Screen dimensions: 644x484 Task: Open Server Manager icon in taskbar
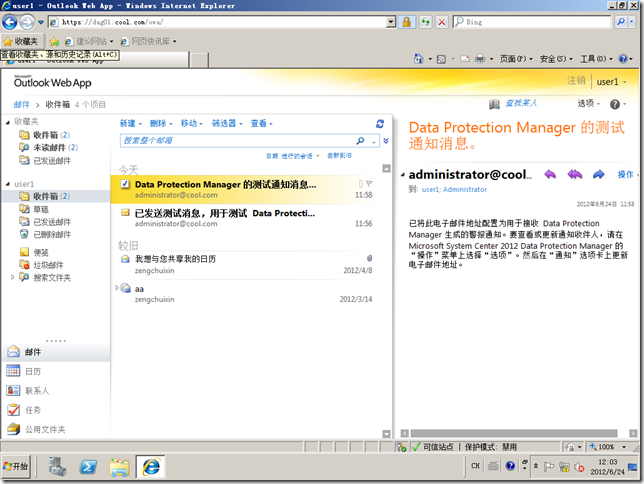57,467
